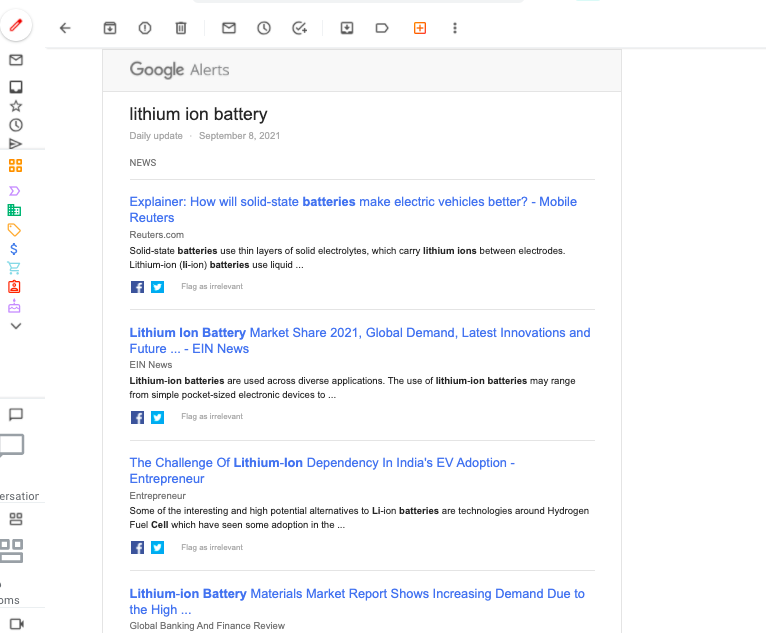Screen dimensions: 766x633
Task: Open Mail from the sidebar envelope icon
Action: [16, 60]
